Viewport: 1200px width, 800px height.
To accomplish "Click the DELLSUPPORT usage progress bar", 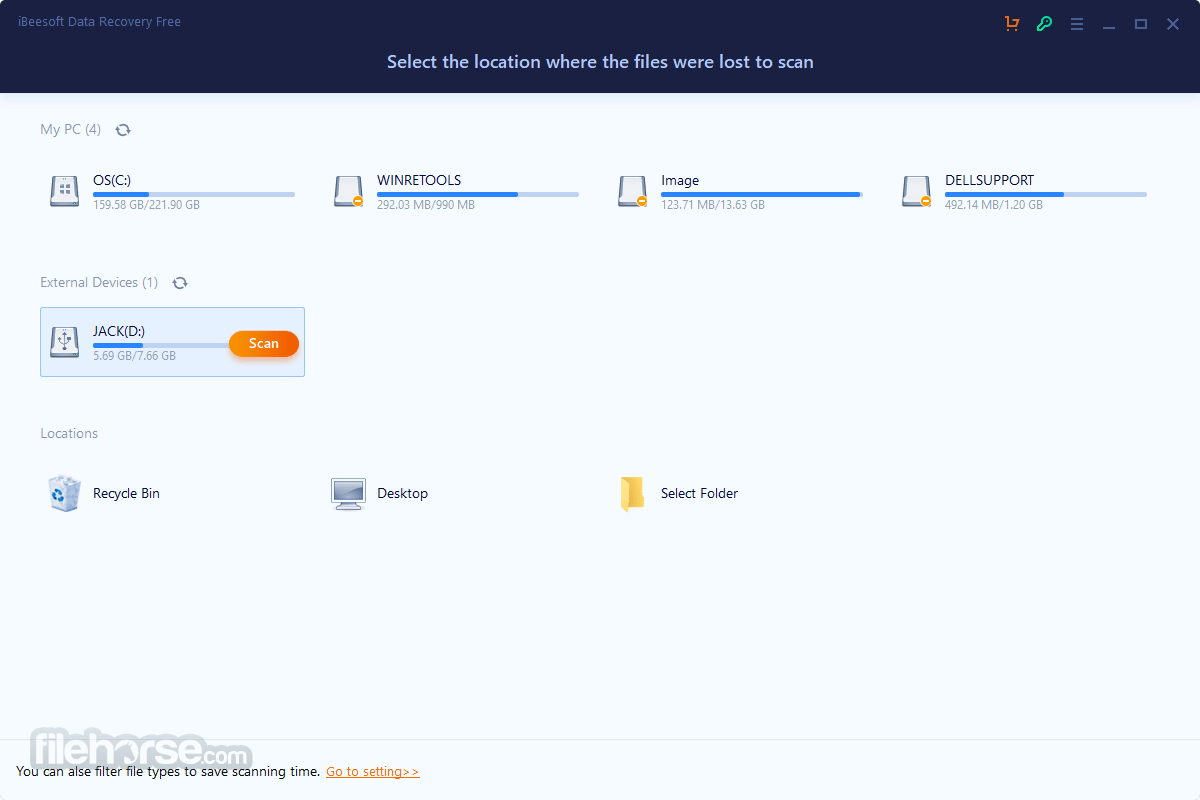I will [1046, 194].
